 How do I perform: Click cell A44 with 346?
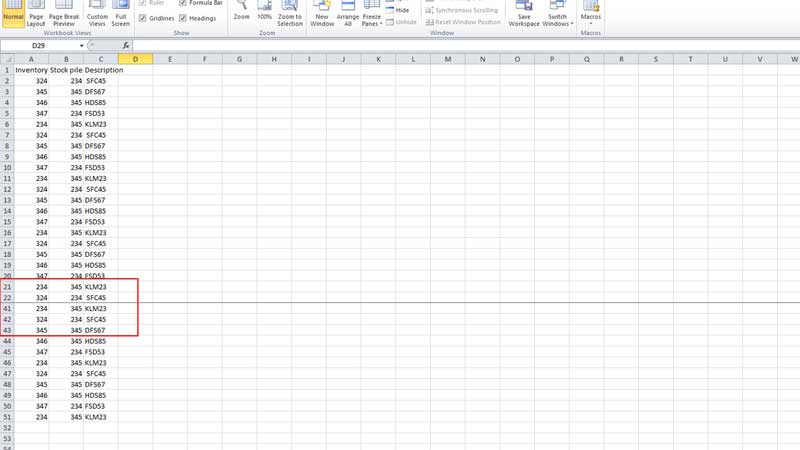[x=31, y=341]
